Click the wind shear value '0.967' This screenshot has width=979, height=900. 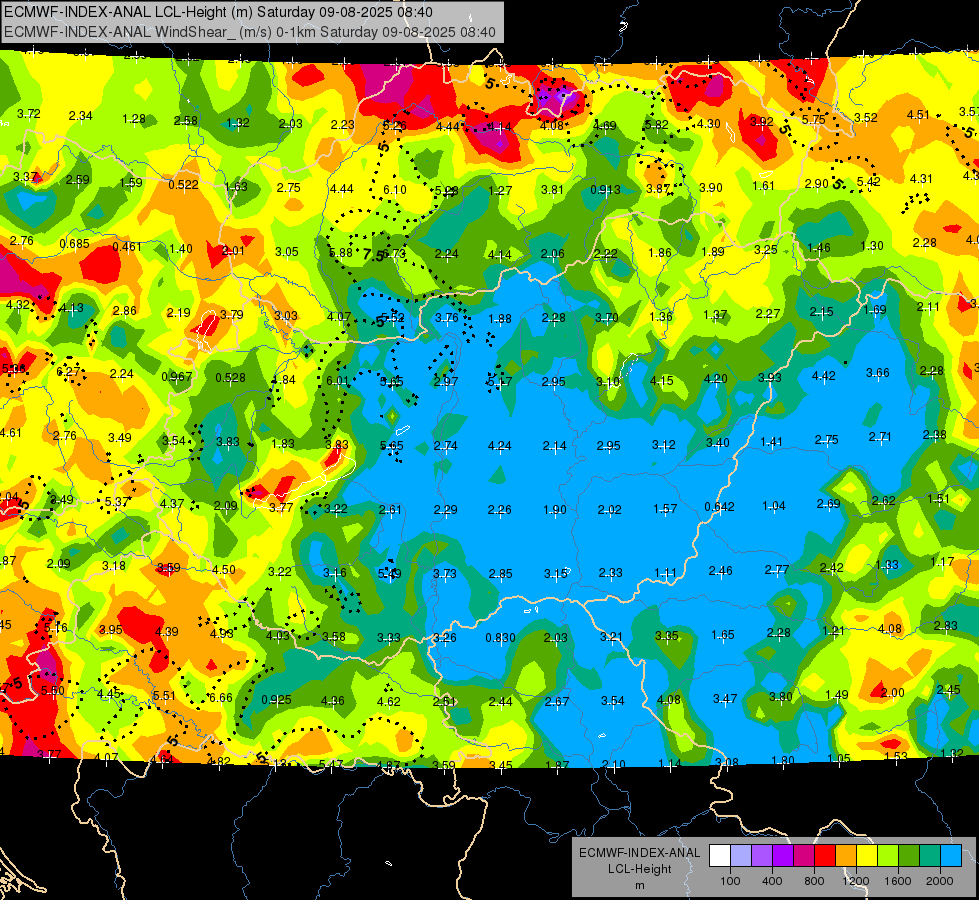tap(177, 377)
